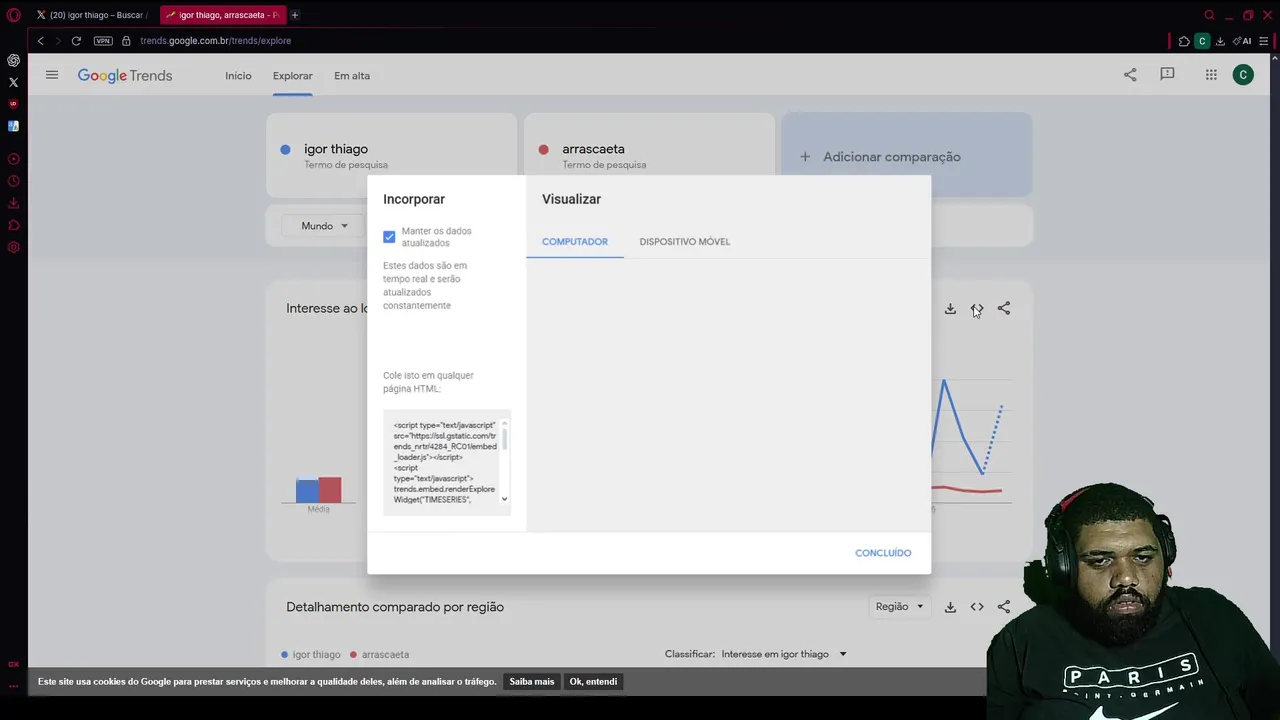The height and width of the screenshot is (720, 1280).
Task: Open History from Opera sidebar
Action: (13, 181)
